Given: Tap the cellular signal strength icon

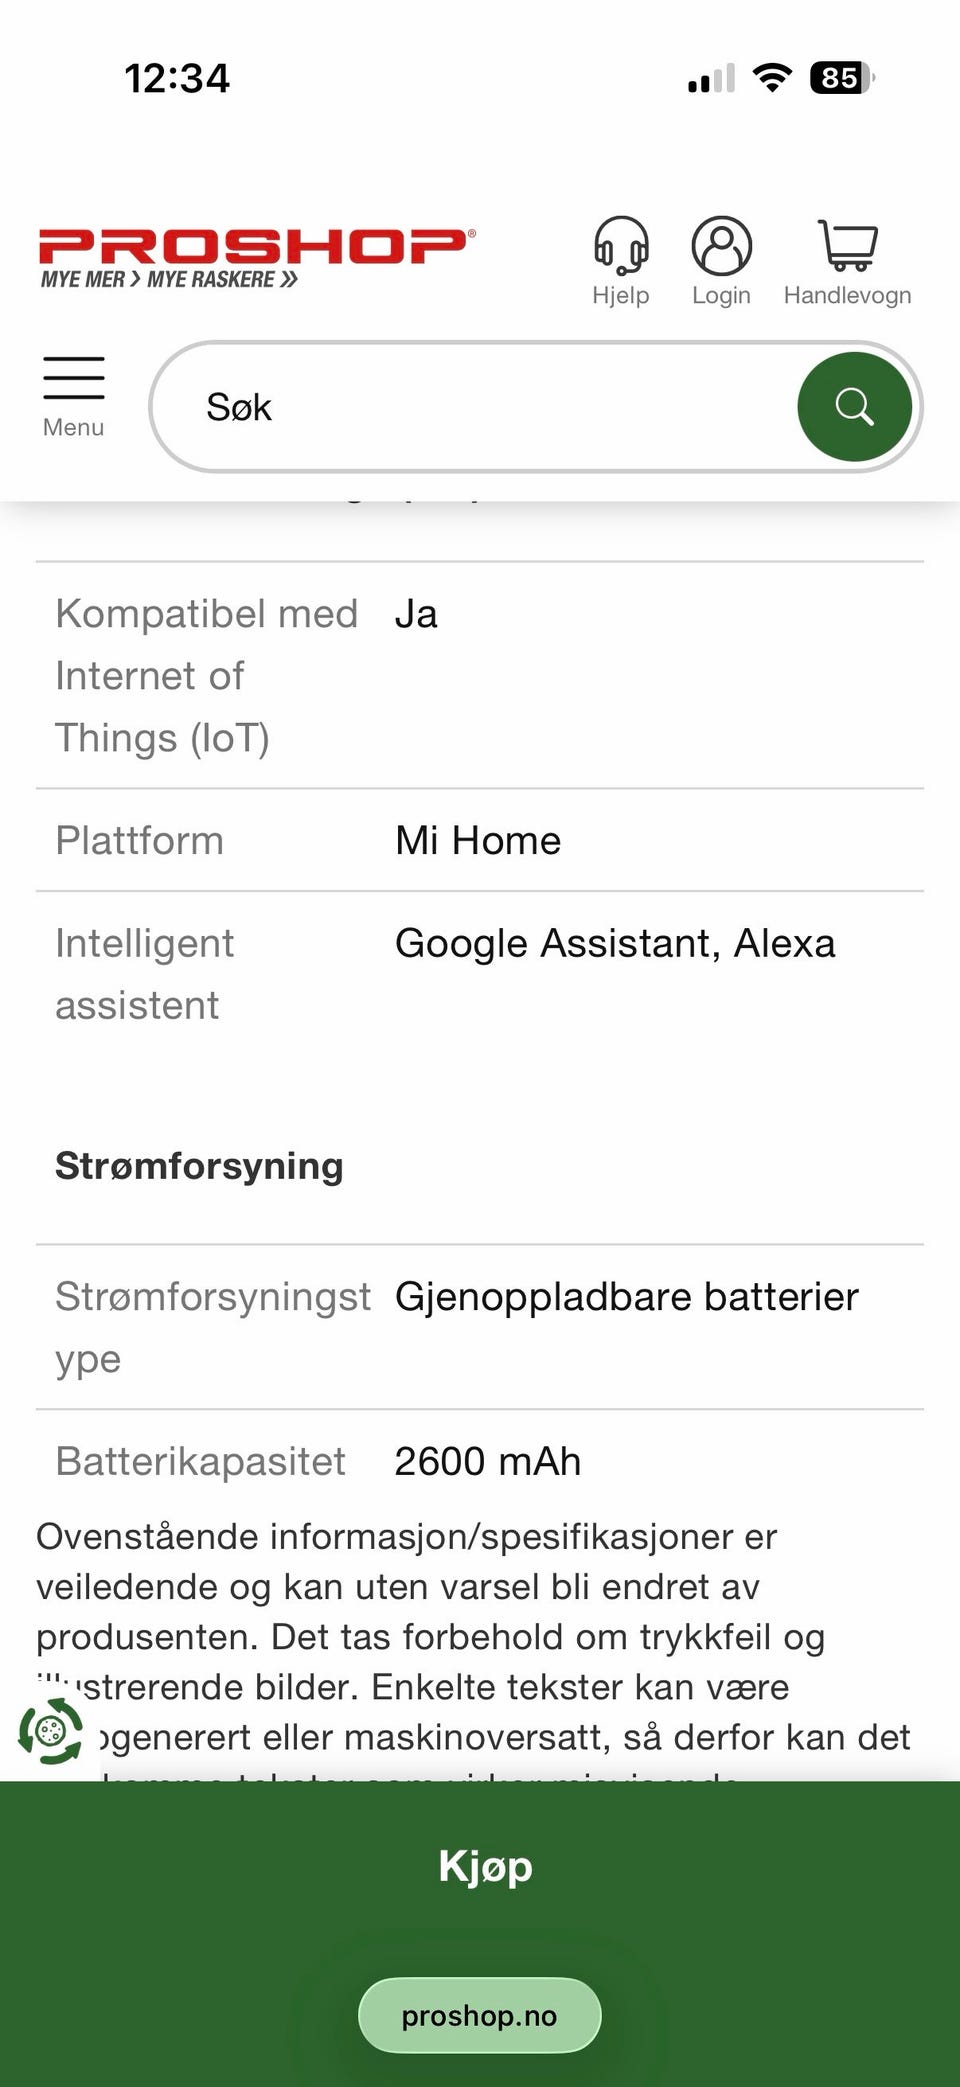Looking at the screenshot, I should point(711,79).
